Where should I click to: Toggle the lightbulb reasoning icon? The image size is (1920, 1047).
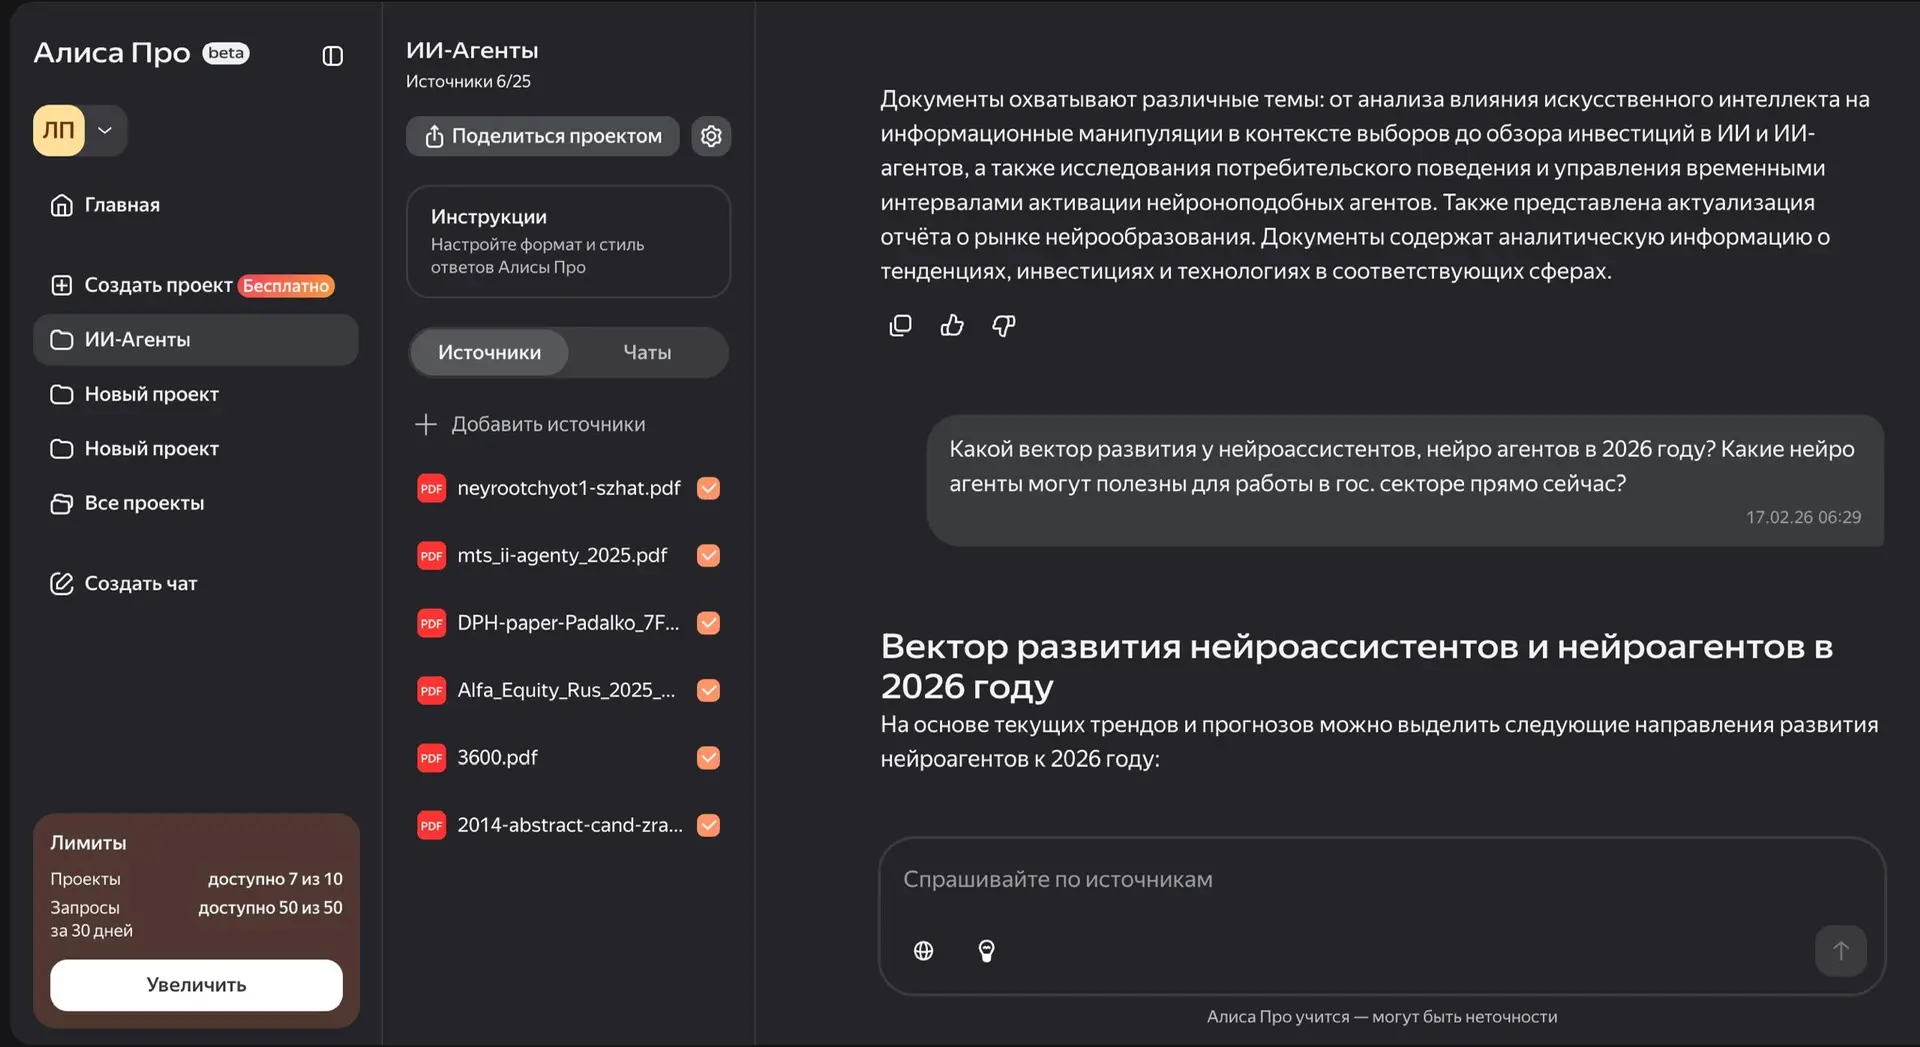987,951
